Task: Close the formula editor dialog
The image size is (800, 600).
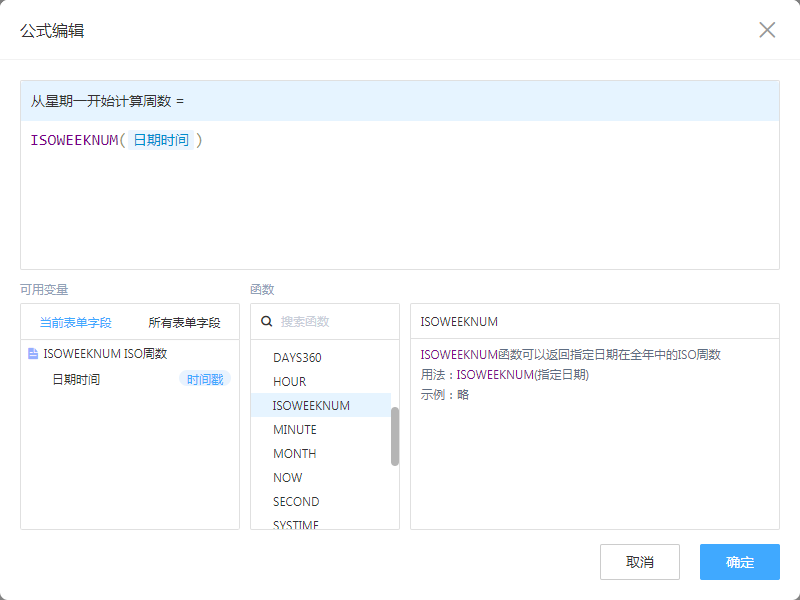Action: pyautogui.click(x=767, y=30)
